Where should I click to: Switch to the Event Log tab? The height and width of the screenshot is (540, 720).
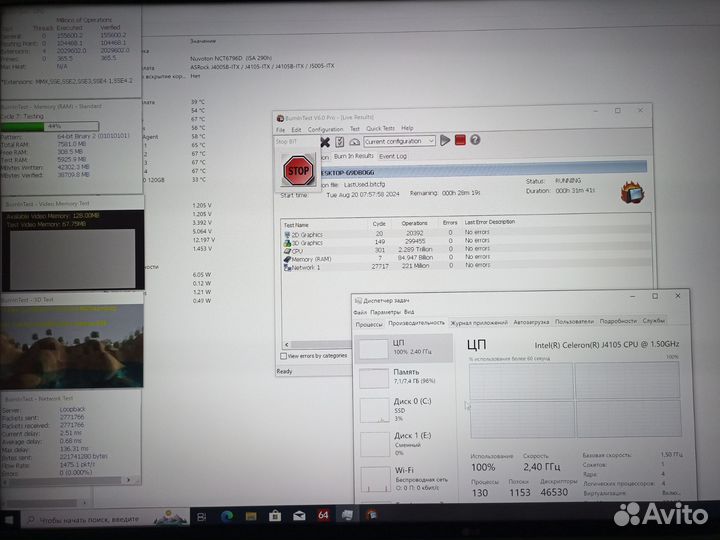[393, 156]
